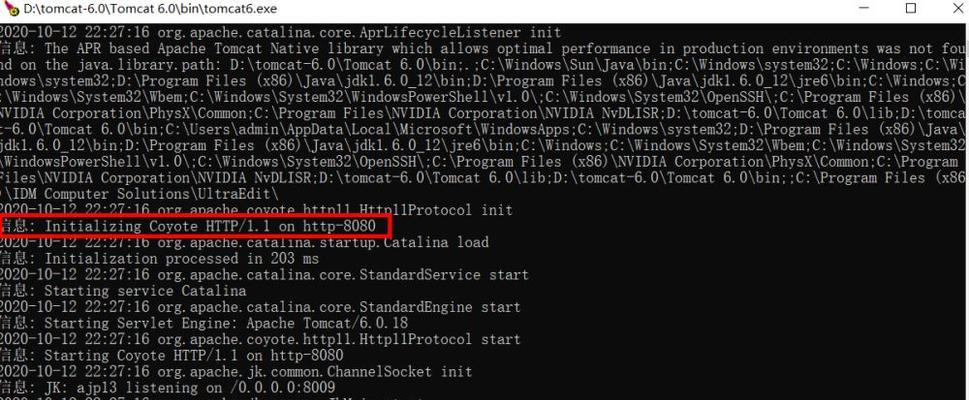Click the WindowsPowerShell\v1.0 path text line
969x400 pixels.
(x=484, y=161)
